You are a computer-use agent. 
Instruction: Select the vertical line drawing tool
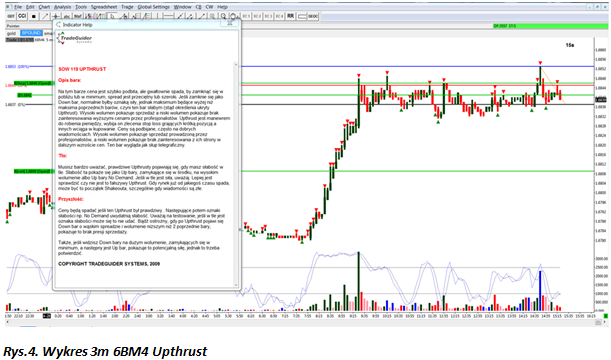click(157, 16)
